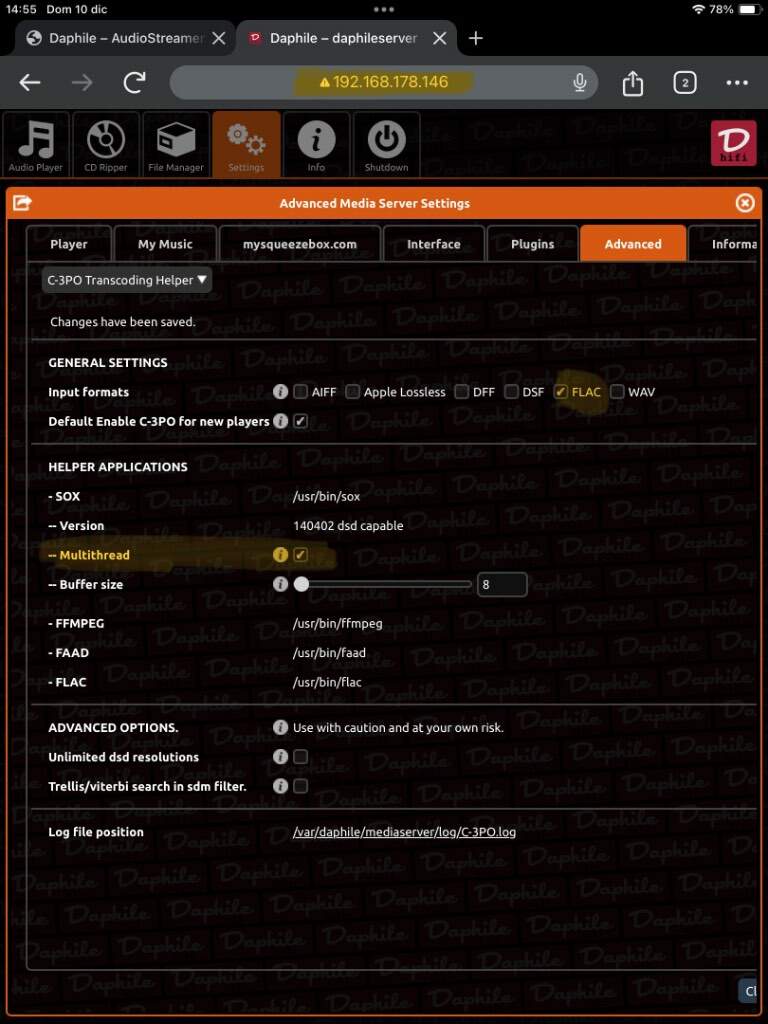Show info for Multithread option
Image resolution: width=768 pixels, height=1024 pixels.
click(x=280, y=554)
